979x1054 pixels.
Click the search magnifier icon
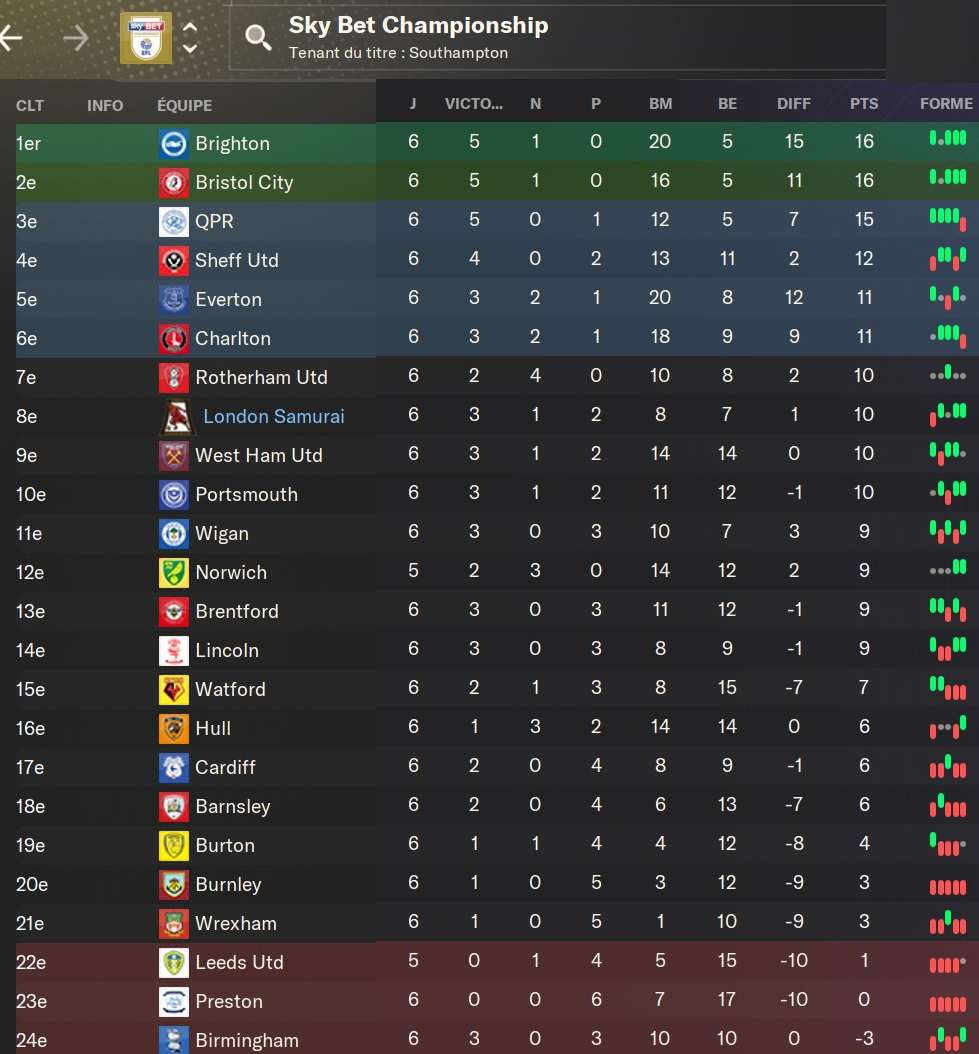[x=258, y=39]
